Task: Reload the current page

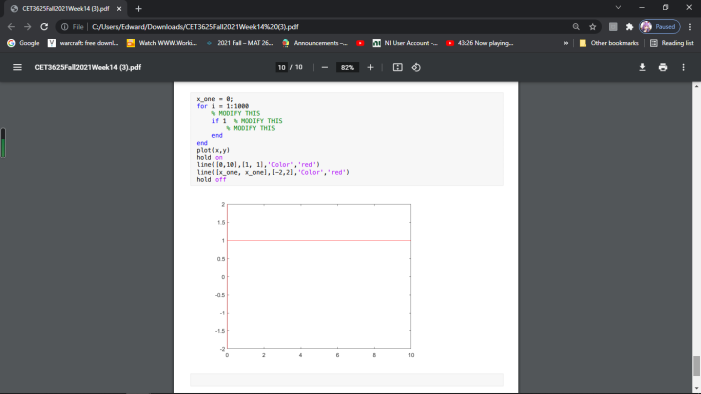Action: [x=44, y=27]
